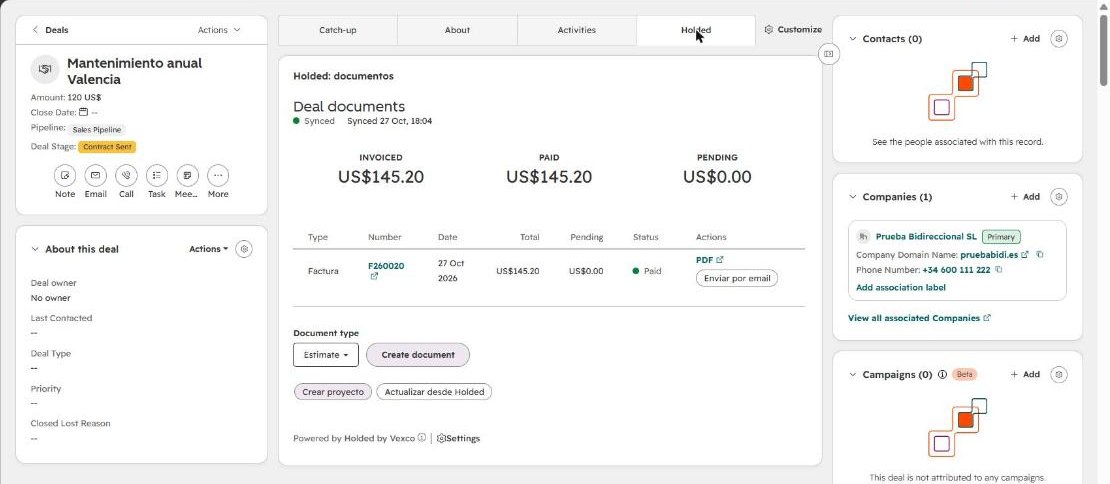
Task: Toggle the right sidebar collapse icon
Action: (x=829, y=54)
